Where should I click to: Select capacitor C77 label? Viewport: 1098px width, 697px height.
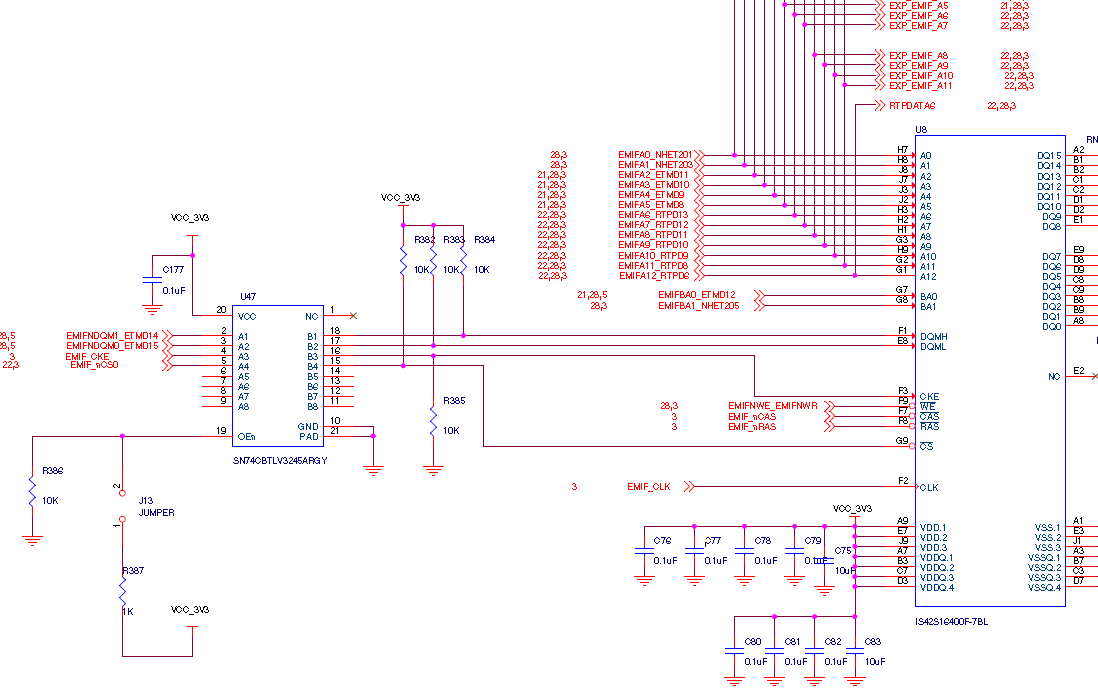(x=712, y=541)
